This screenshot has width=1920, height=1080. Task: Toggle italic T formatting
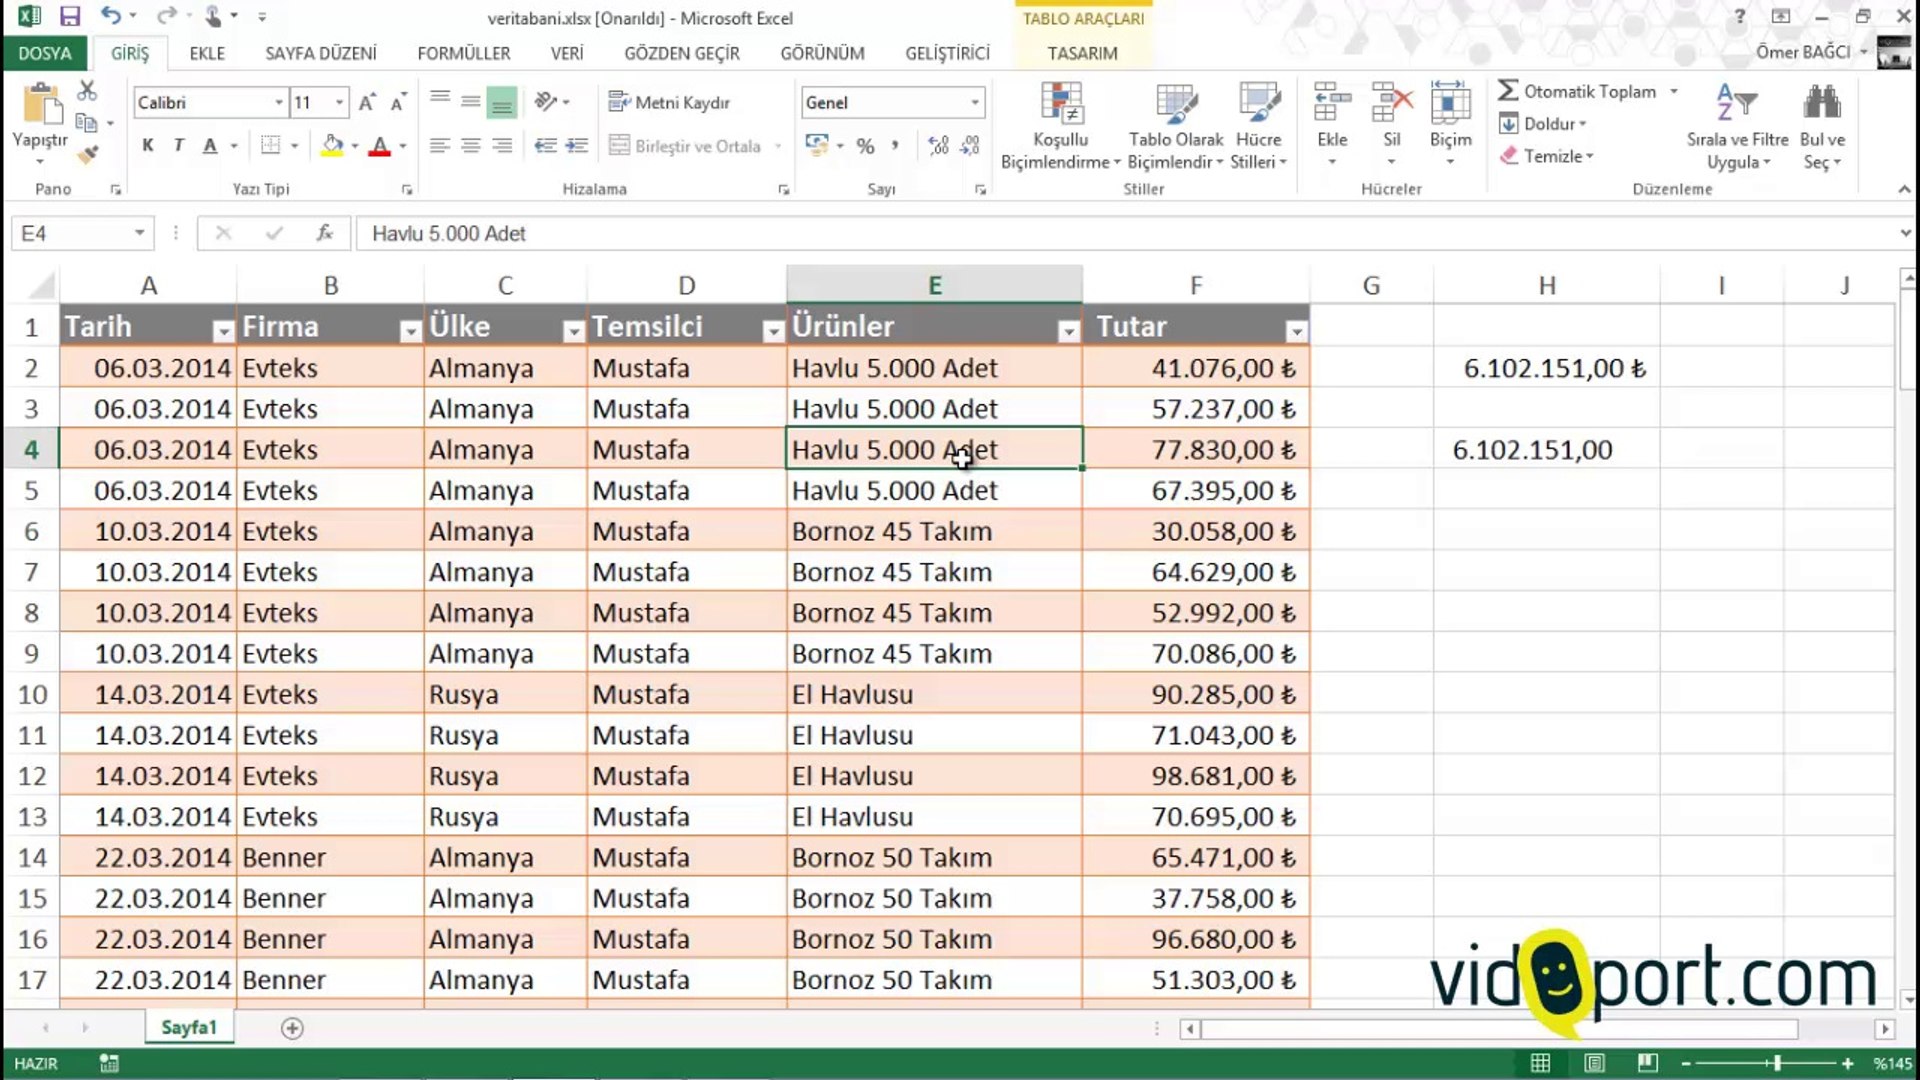coord(178,146)
